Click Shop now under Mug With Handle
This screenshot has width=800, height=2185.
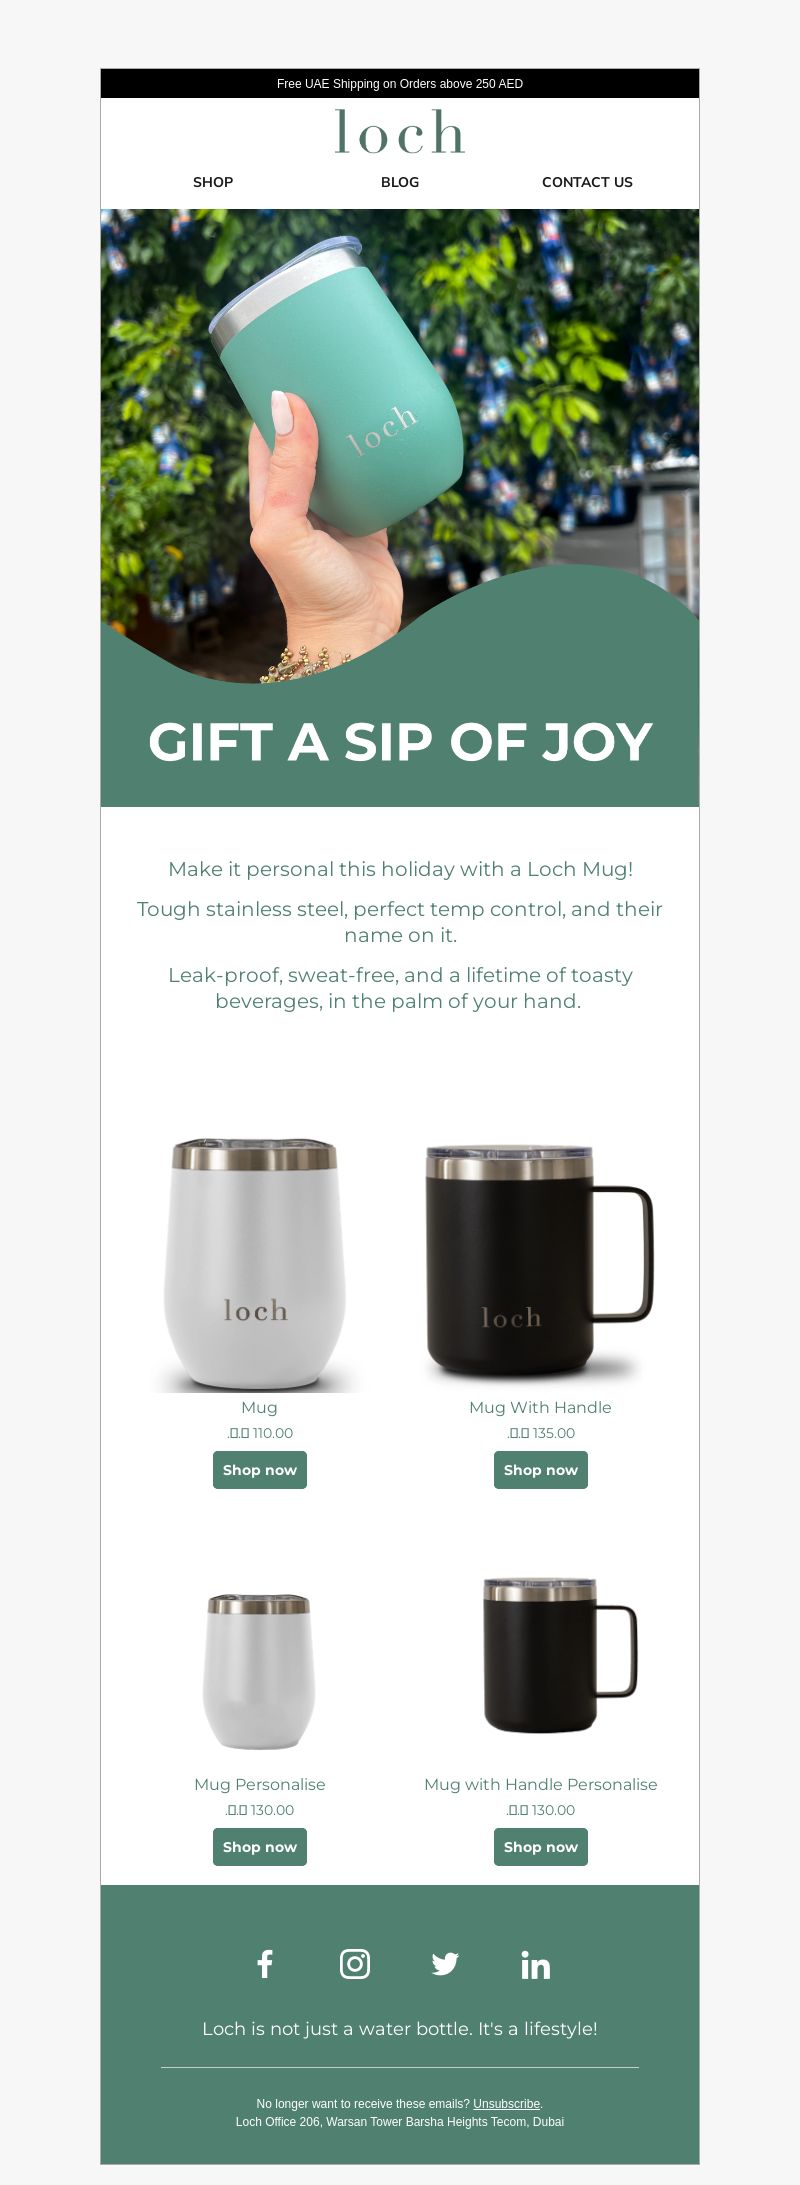coord(541,1470)
